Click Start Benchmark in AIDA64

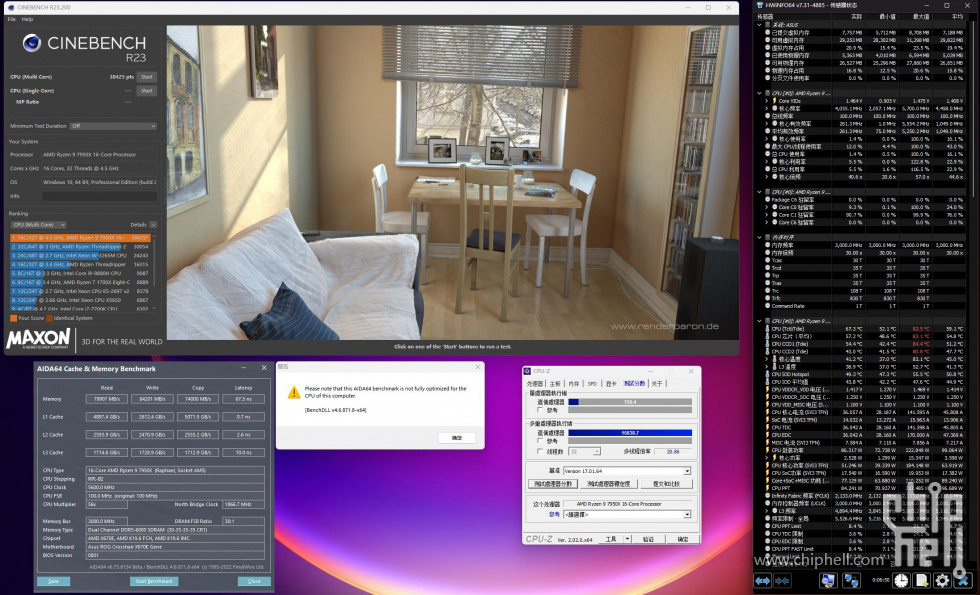(x=154, y=581)
